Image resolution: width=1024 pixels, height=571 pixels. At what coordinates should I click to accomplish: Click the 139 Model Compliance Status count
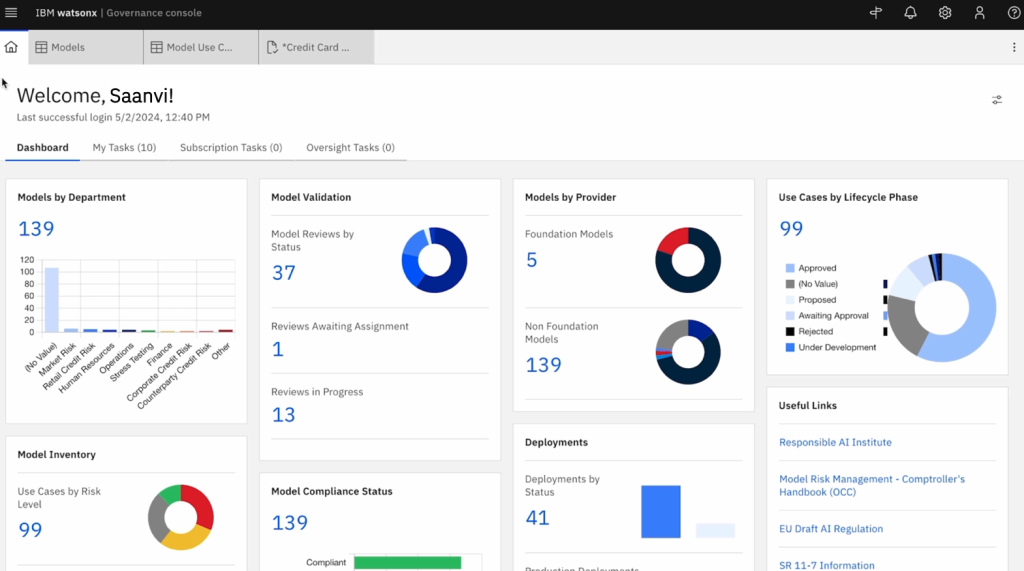pos(289,523)
